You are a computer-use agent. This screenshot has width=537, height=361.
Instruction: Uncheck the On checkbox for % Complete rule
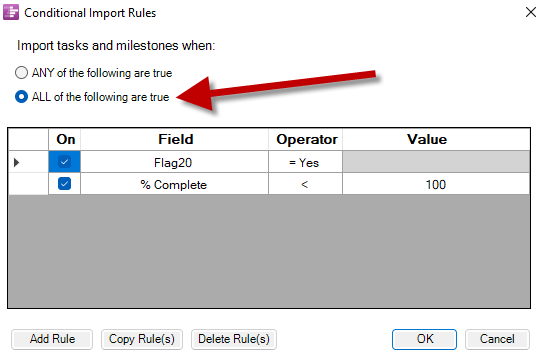tap(64, 184)
